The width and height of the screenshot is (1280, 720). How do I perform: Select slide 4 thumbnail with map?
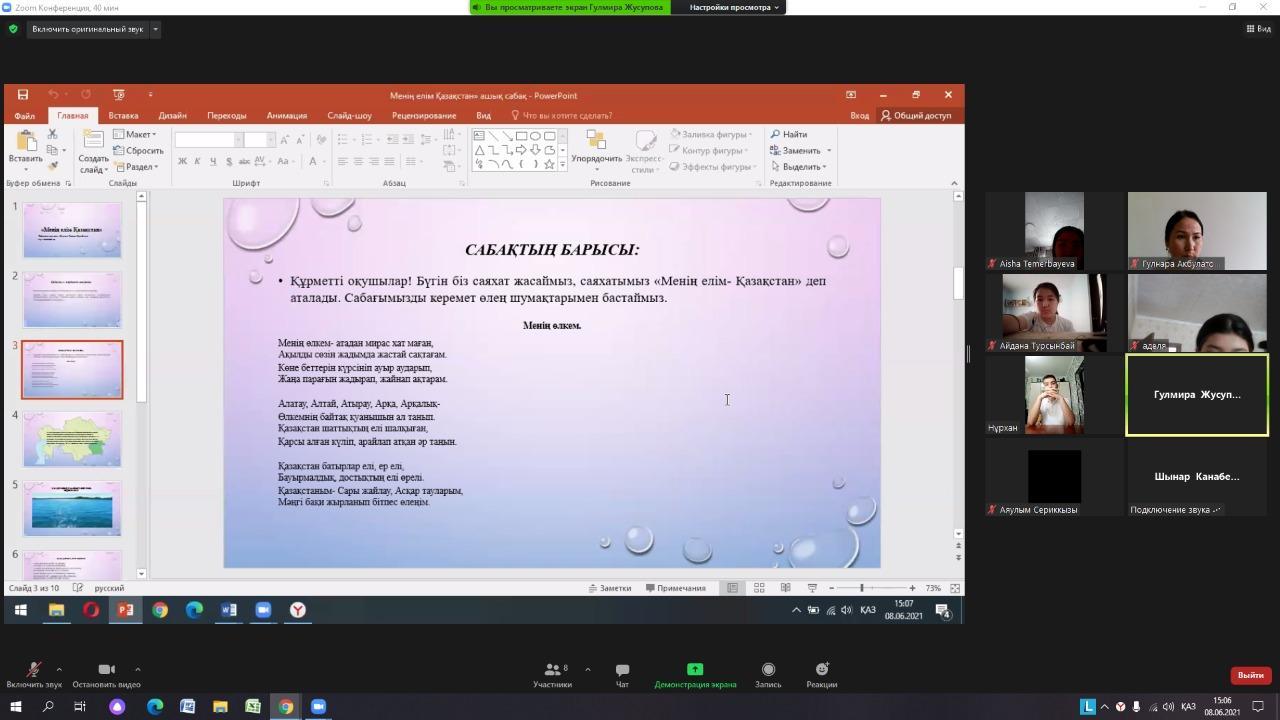72,439
